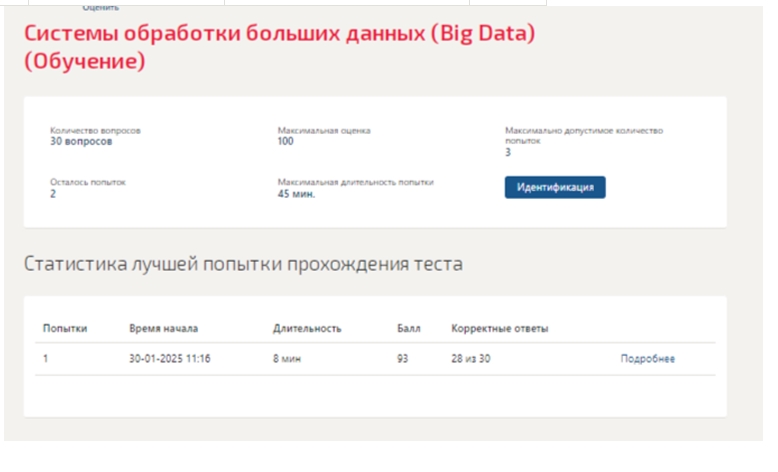Screen dimensions: 778x472
Task: Click the partially visible Оценить link
Action: pos(100,7)
